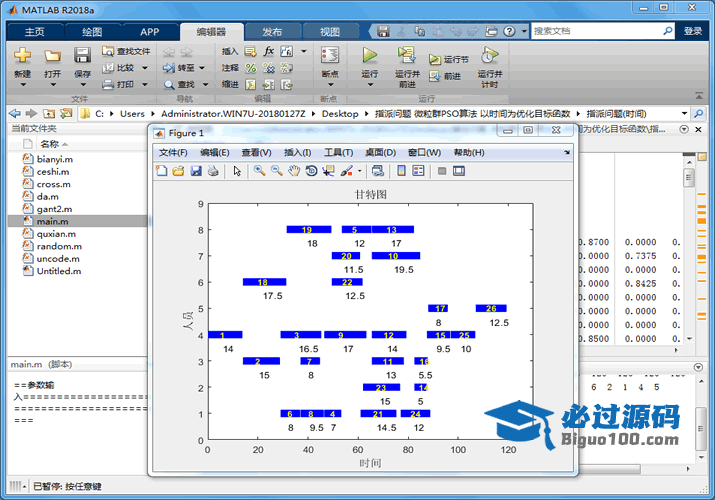Click the Browse for Folder icon

[x=66, y=113]
